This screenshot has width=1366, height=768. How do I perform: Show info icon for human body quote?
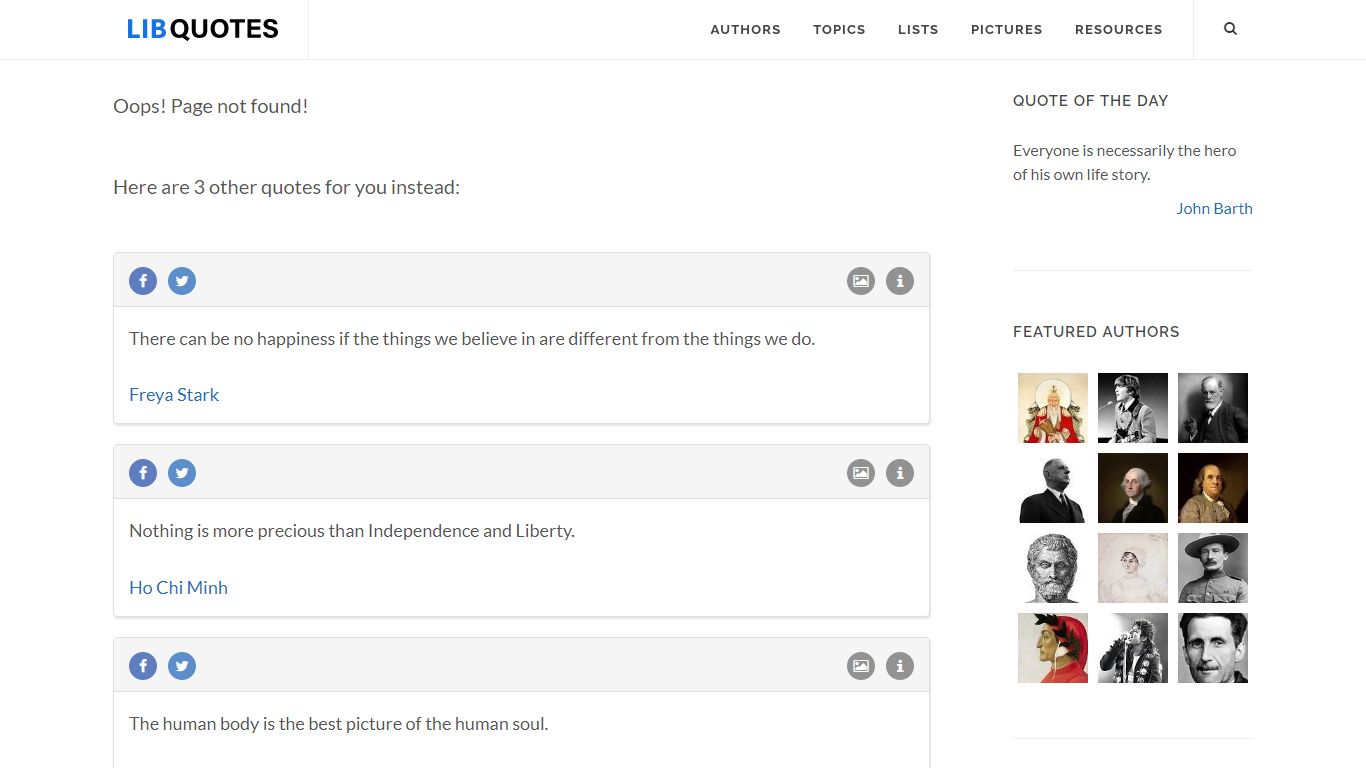coord(900,666)
